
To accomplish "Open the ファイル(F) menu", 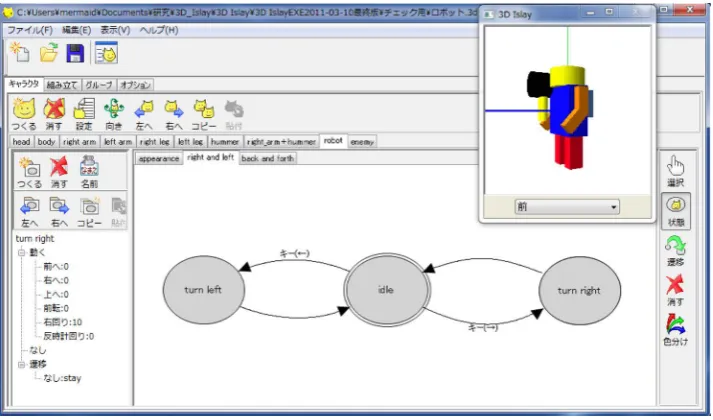I will [30, 30].
